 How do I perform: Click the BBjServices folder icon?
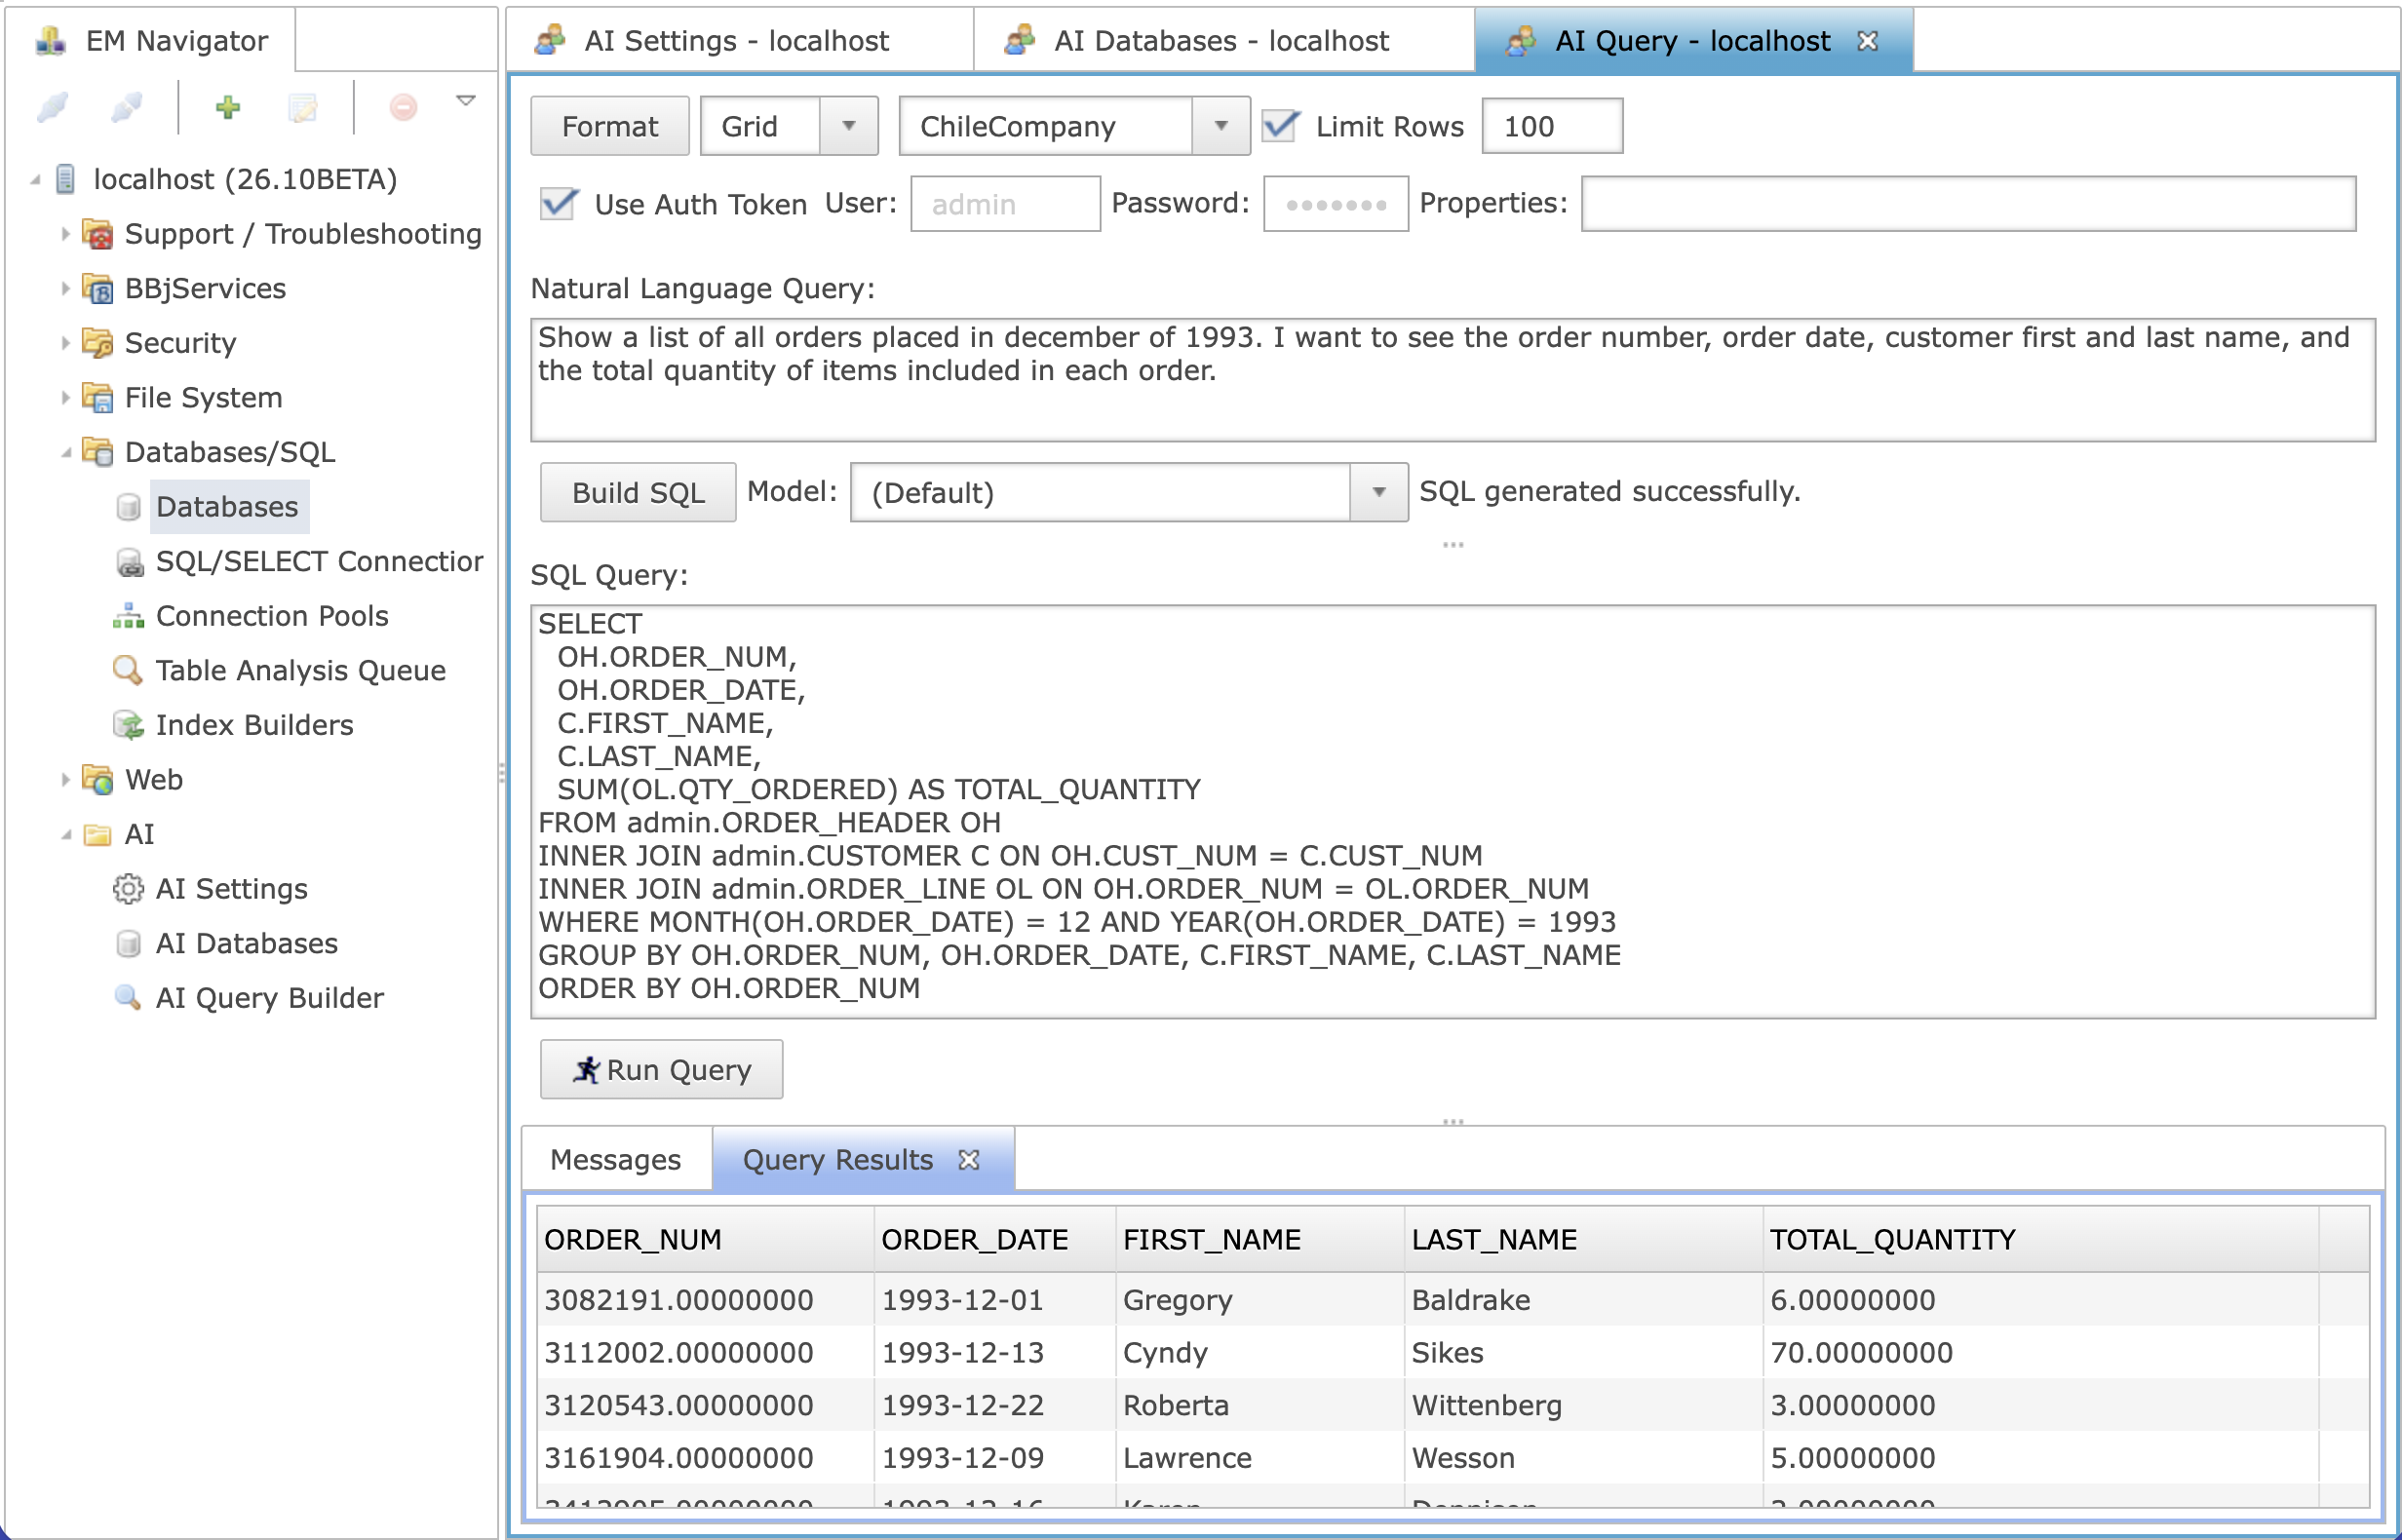pyautogui.click(x=97, y=288)
